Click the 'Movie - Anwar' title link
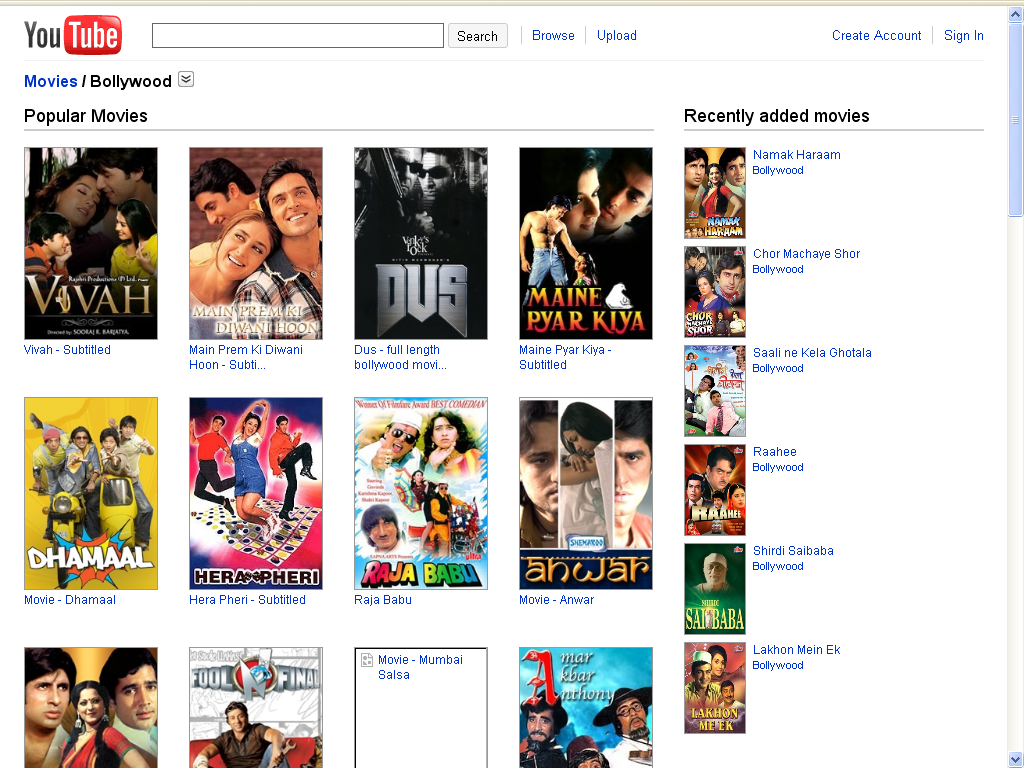The width and height of the screenshot is (1024, 768). click(x=556, y=600)
